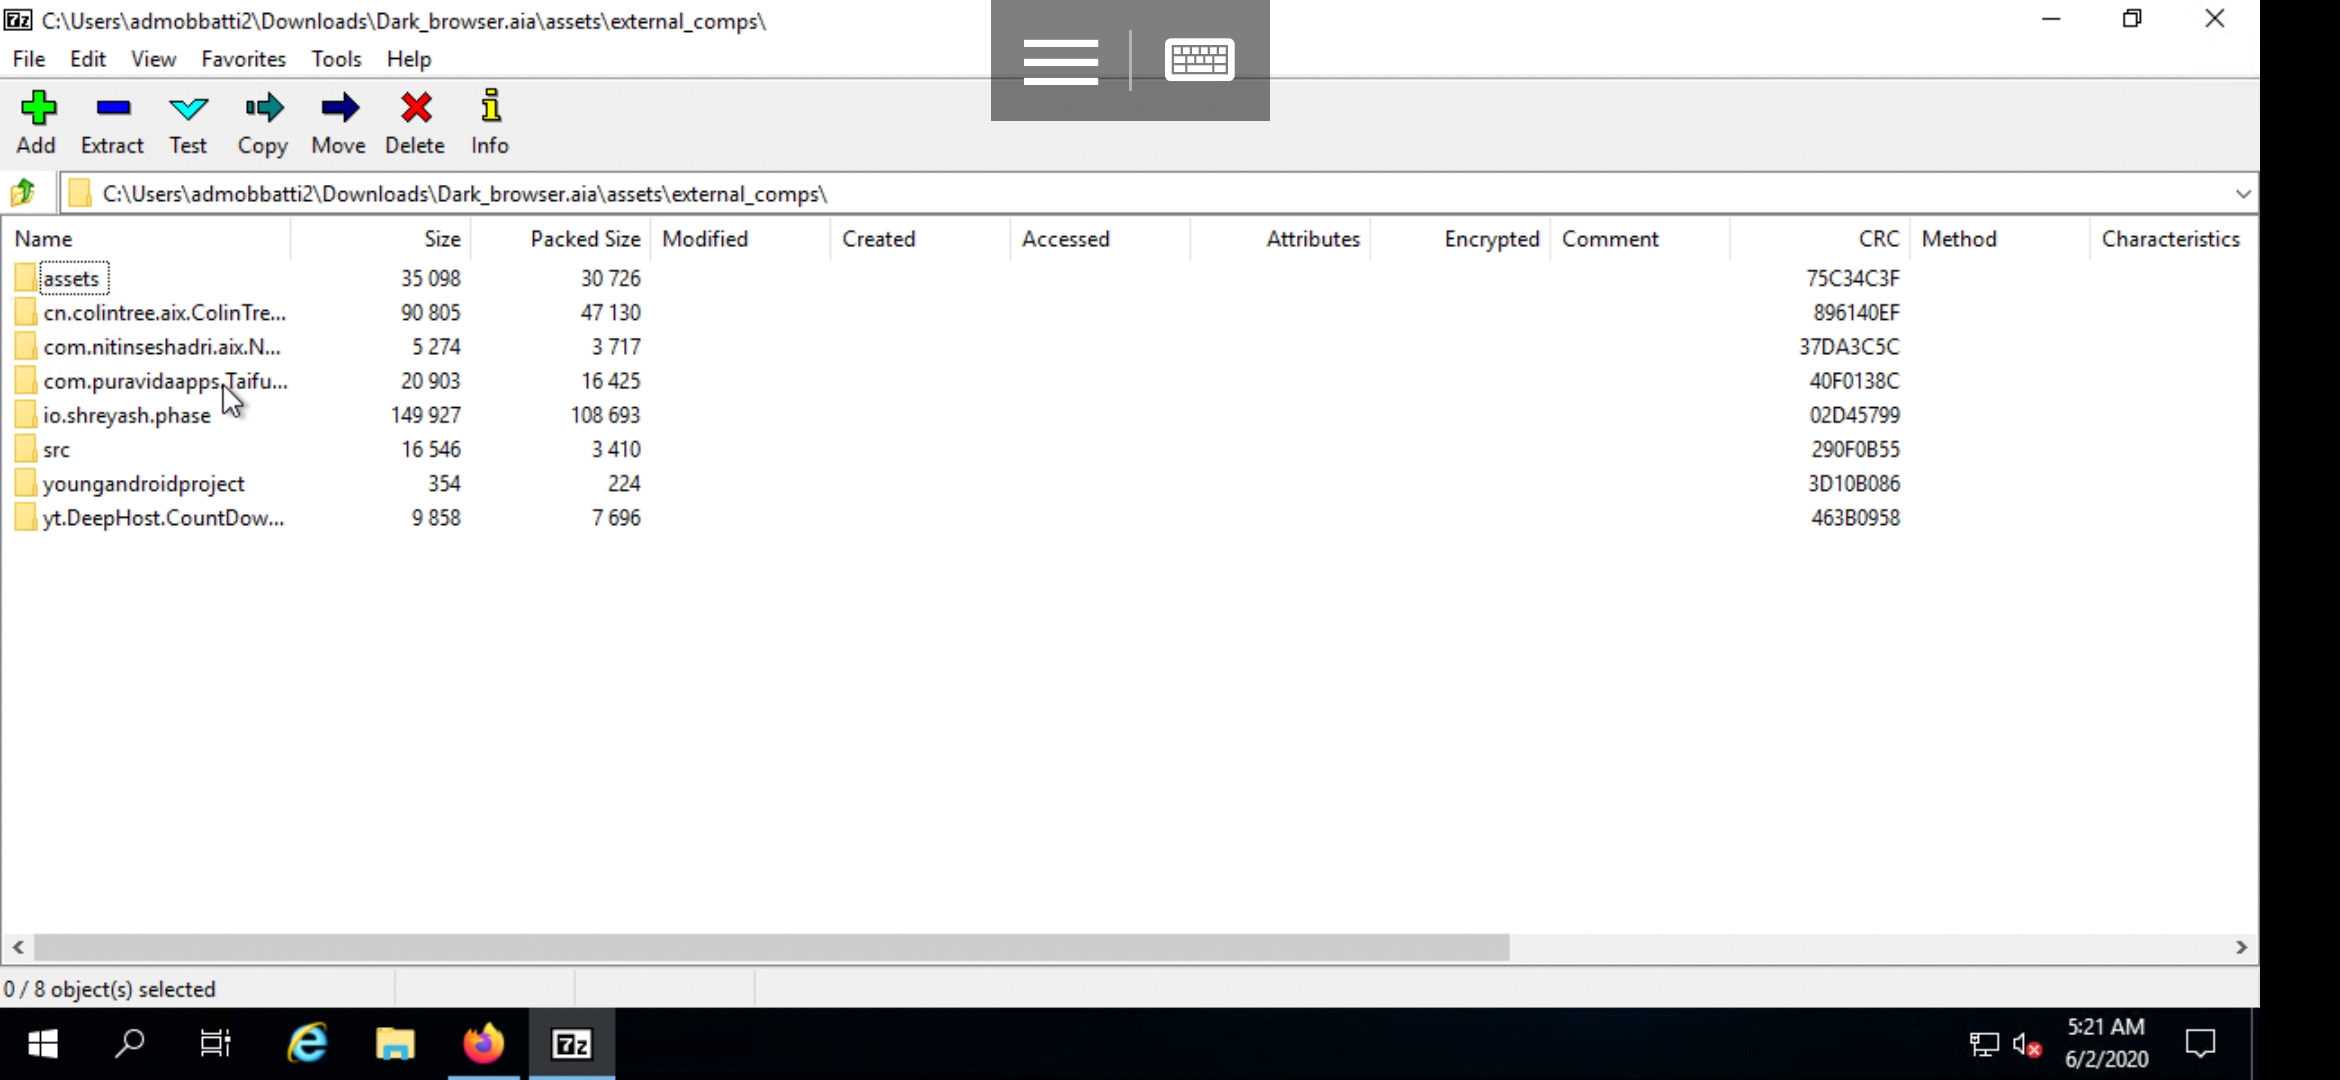This screenshot has width=2340, height=1080.
Task: Click the size value 149 927
Action: click(426, 415)
